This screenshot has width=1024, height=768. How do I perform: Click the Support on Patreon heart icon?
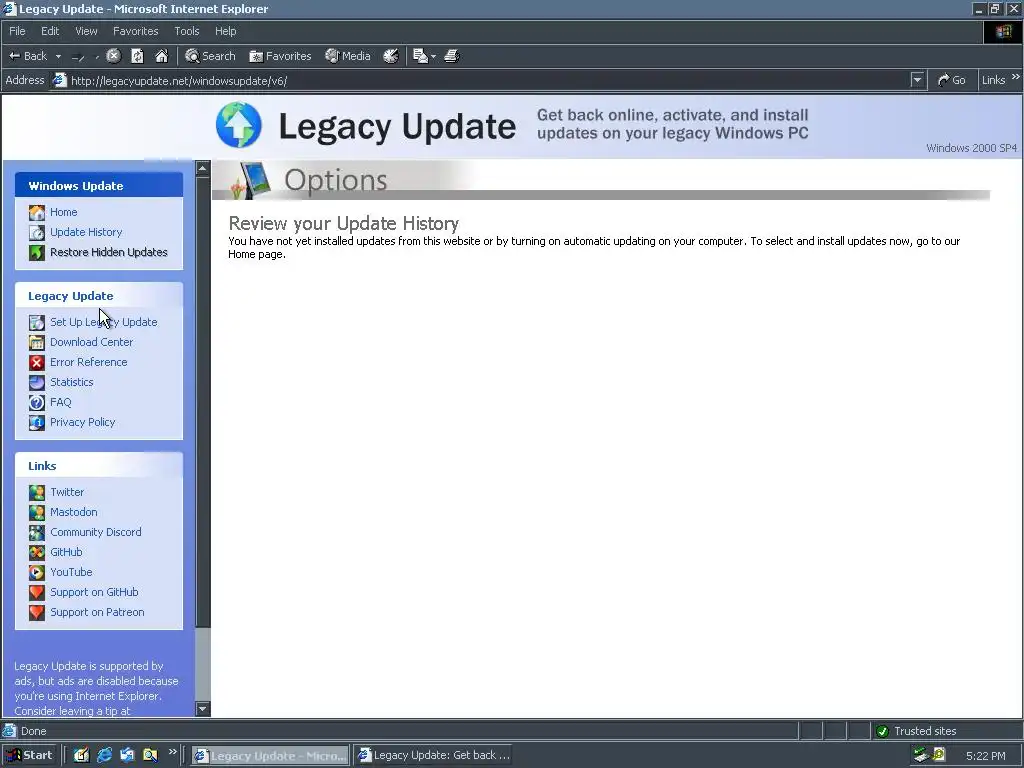click(x=37, y=613)
